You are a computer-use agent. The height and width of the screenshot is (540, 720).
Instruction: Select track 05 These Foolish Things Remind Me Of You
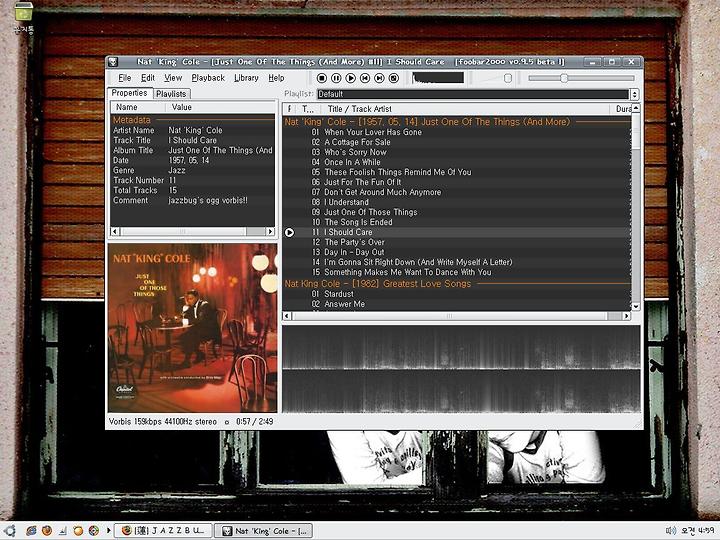457,172
